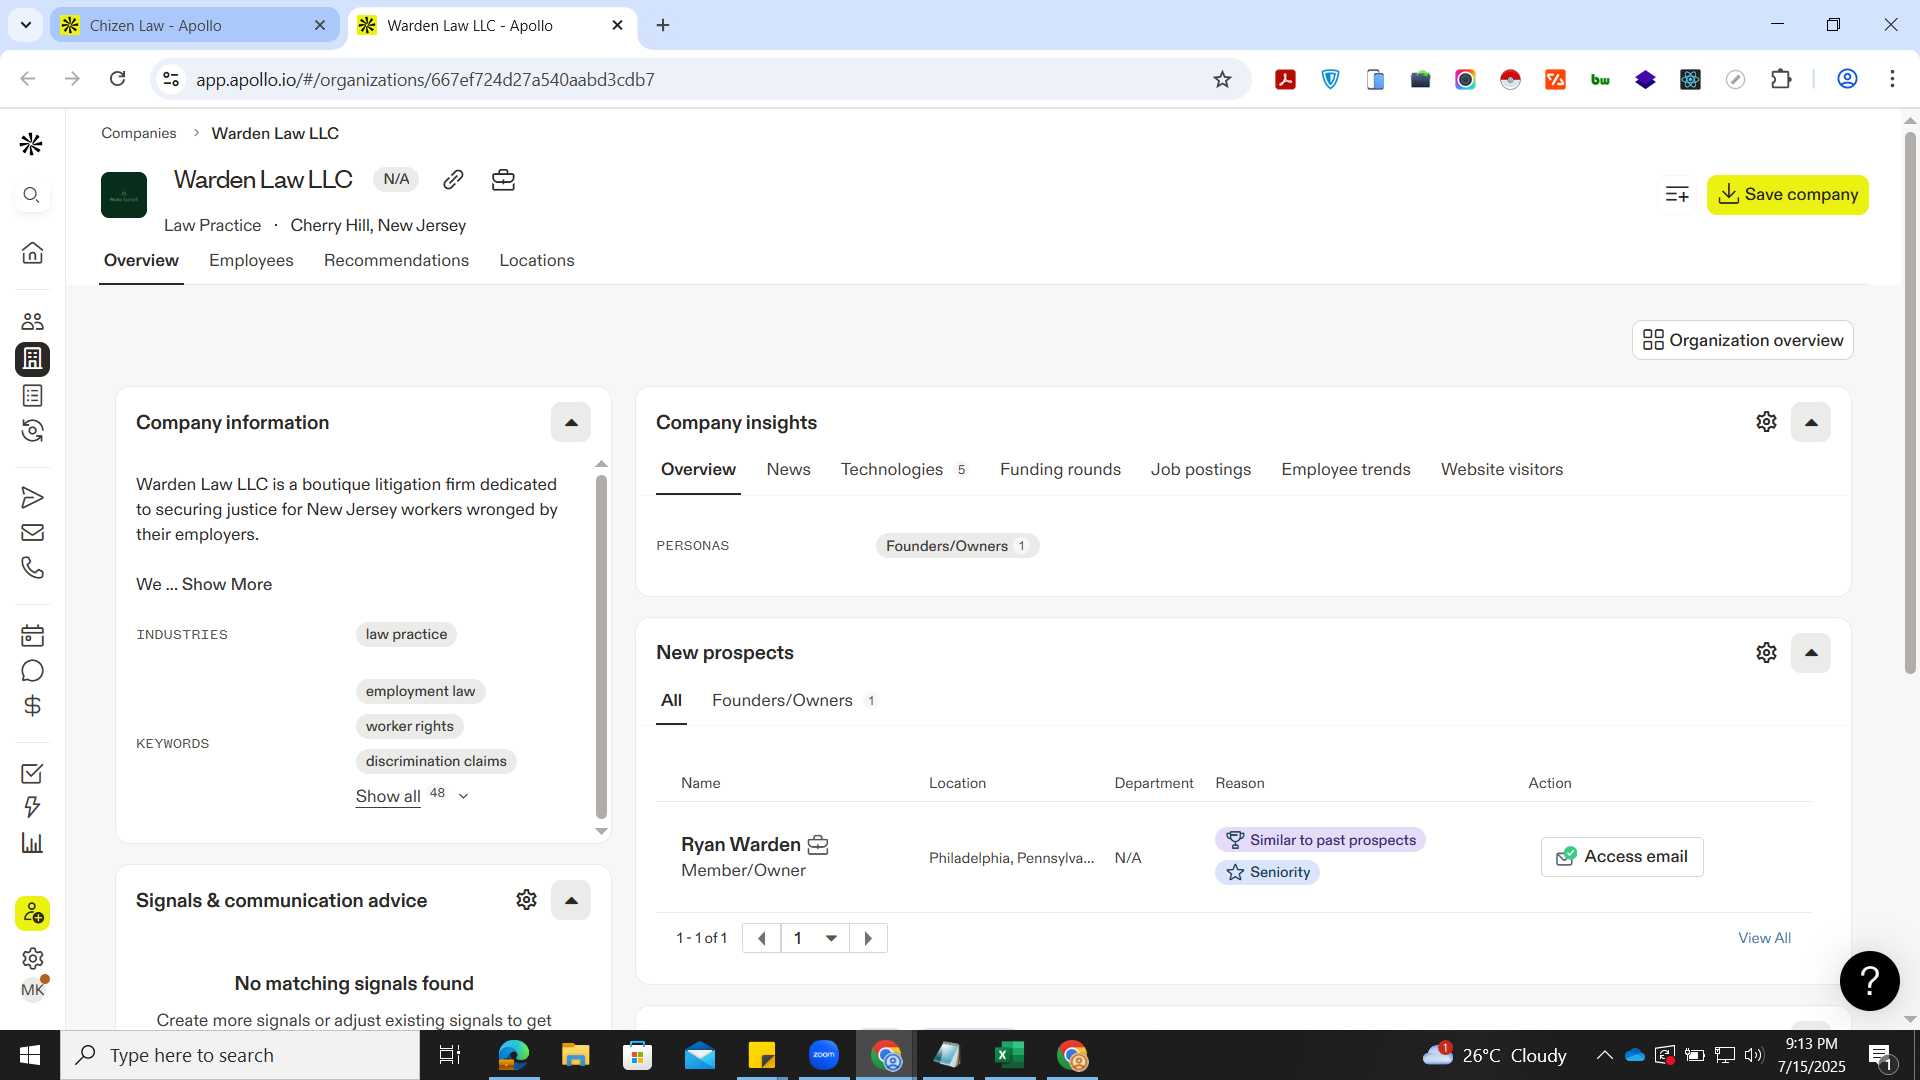Open Zoom from the taskbar
Screen dimensions: 1920x1080
point(824,1055)
